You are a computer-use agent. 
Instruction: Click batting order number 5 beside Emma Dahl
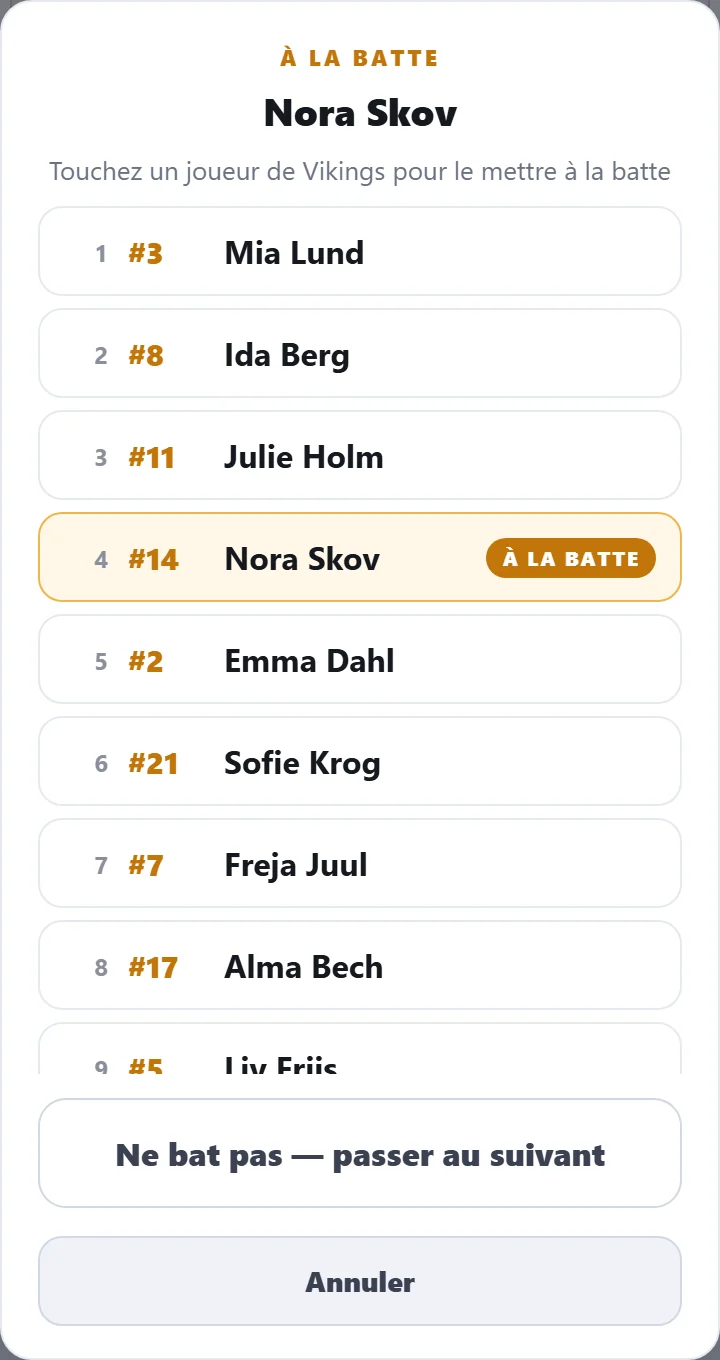point(101,662)
